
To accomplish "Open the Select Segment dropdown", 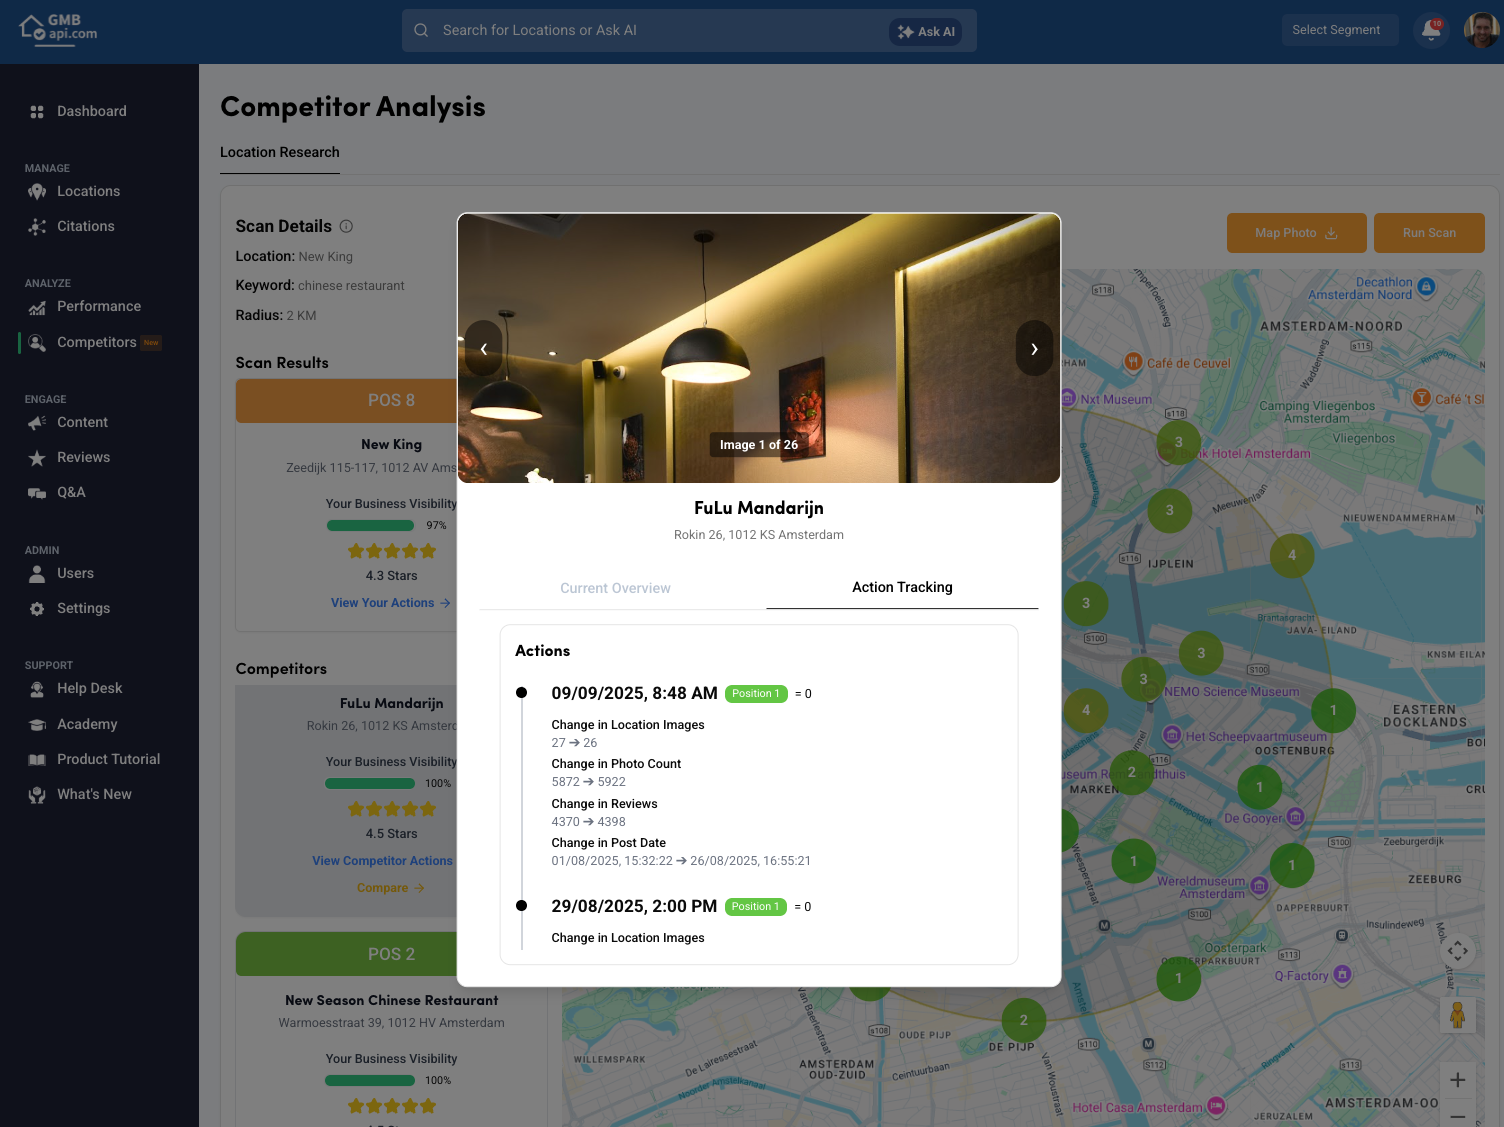I will pos(1339,30).
